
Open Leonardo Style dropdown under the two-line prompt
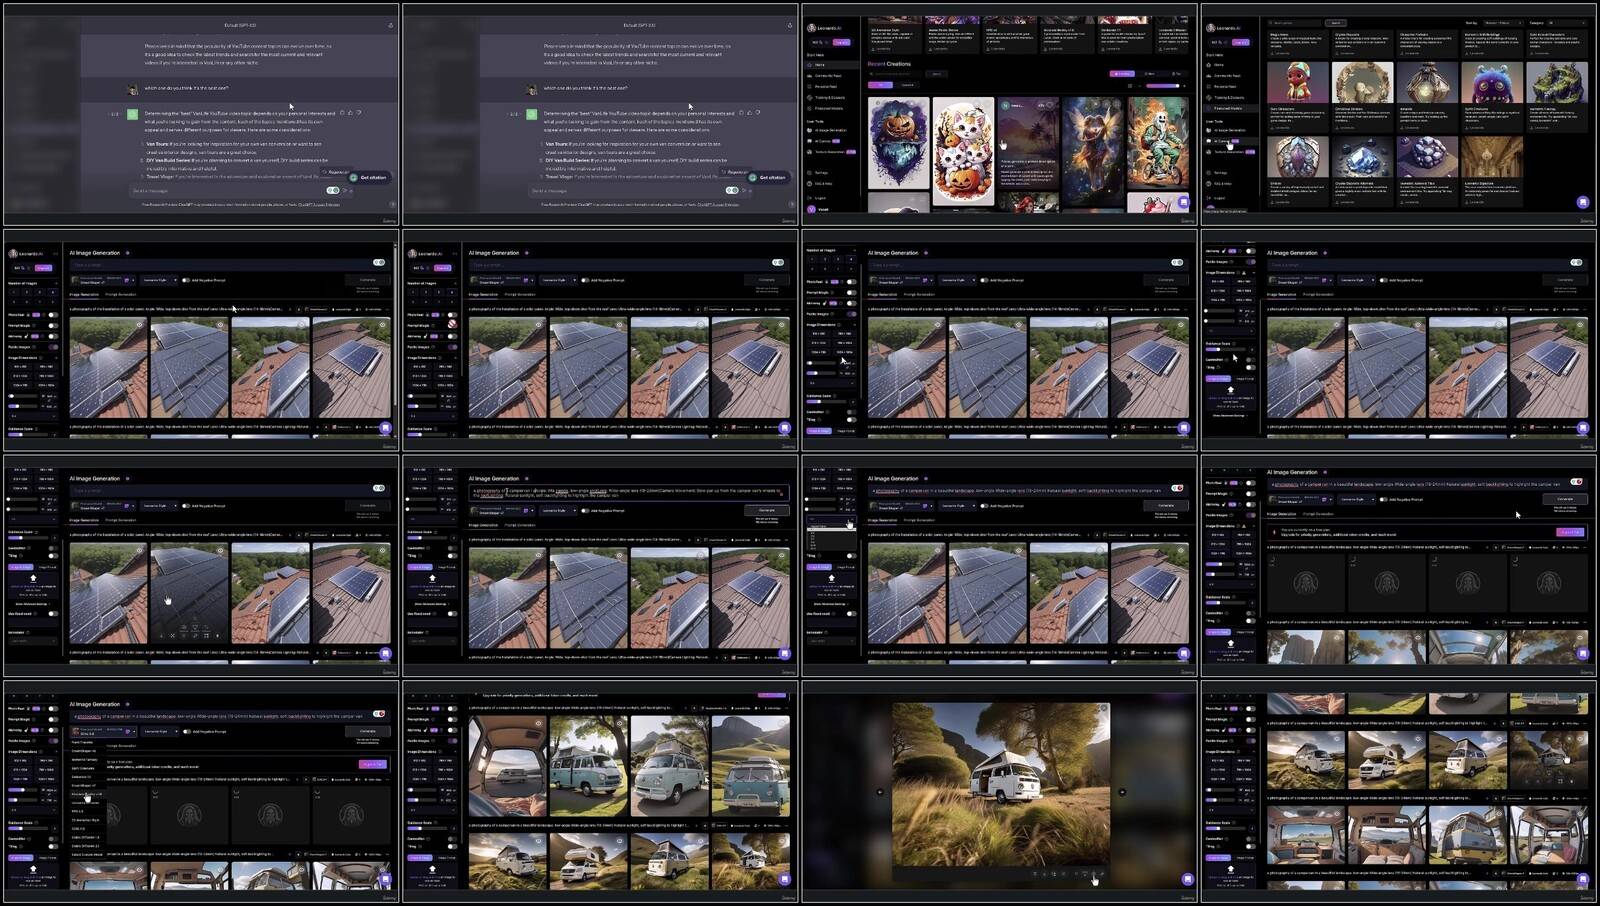pos(557,510)
